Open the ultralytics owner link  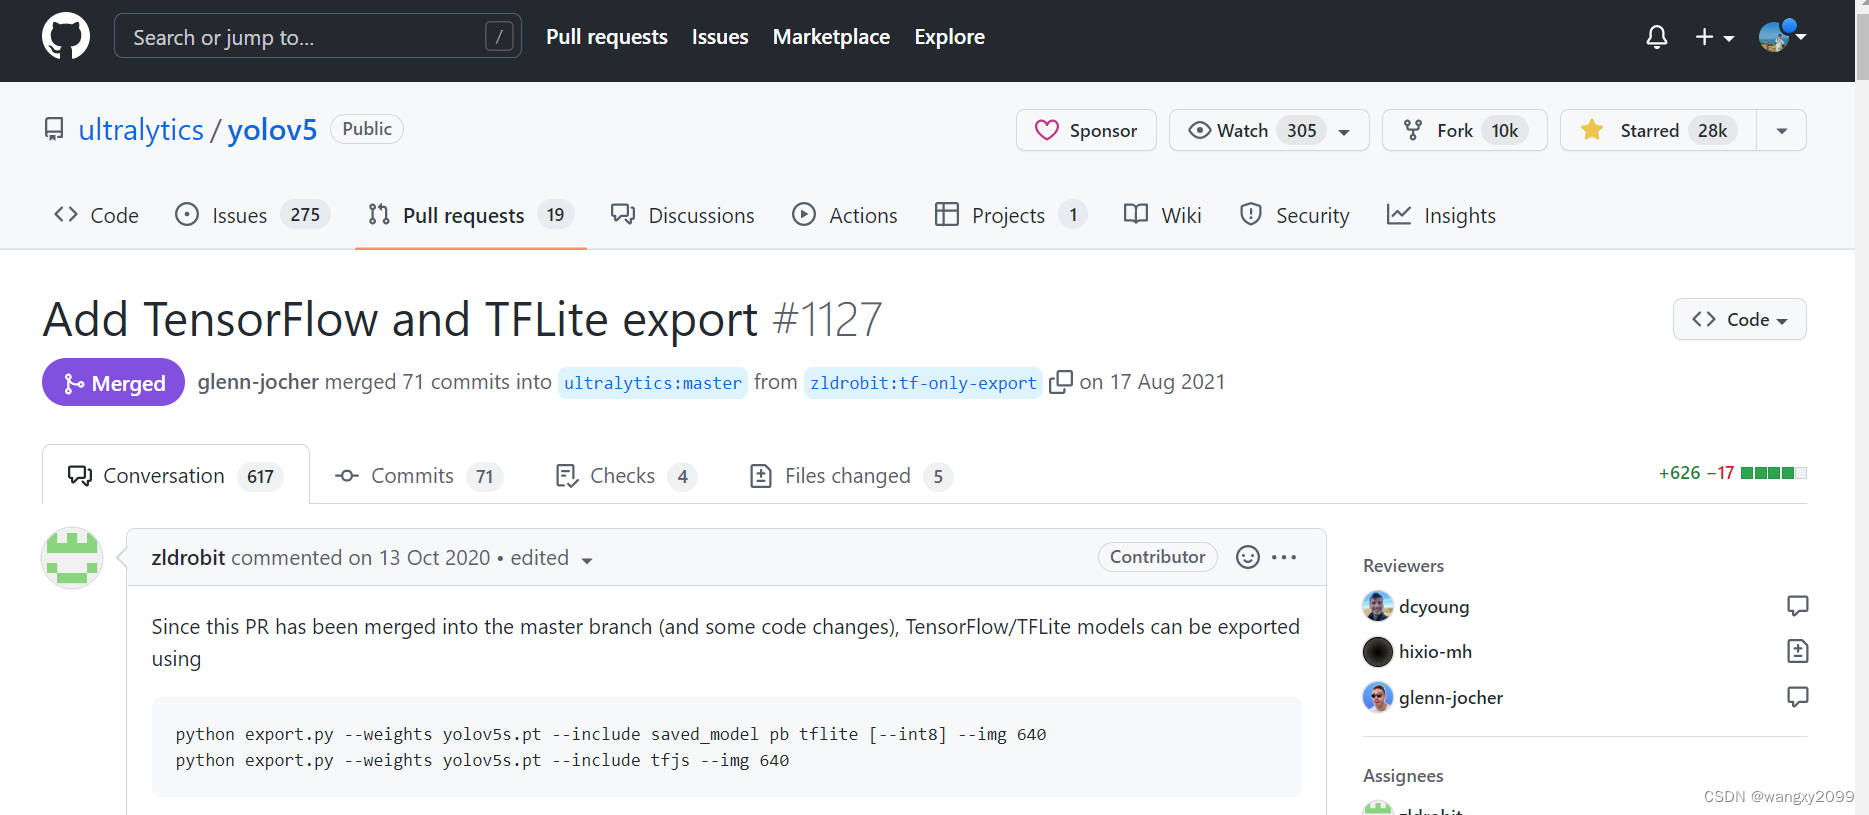141,130
